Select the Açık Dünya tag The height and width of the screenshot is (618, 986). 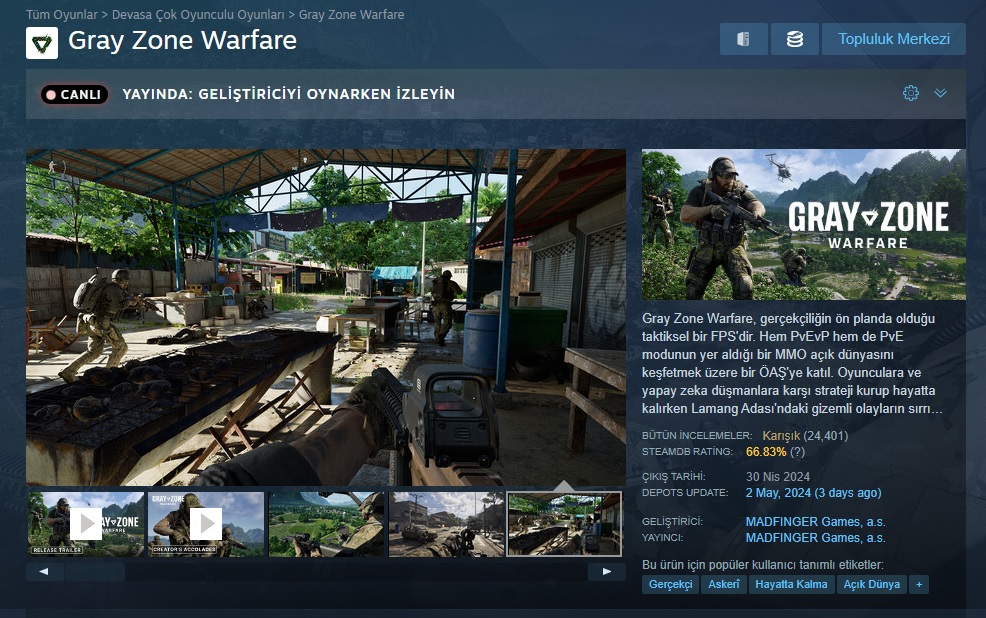[872, 584]
